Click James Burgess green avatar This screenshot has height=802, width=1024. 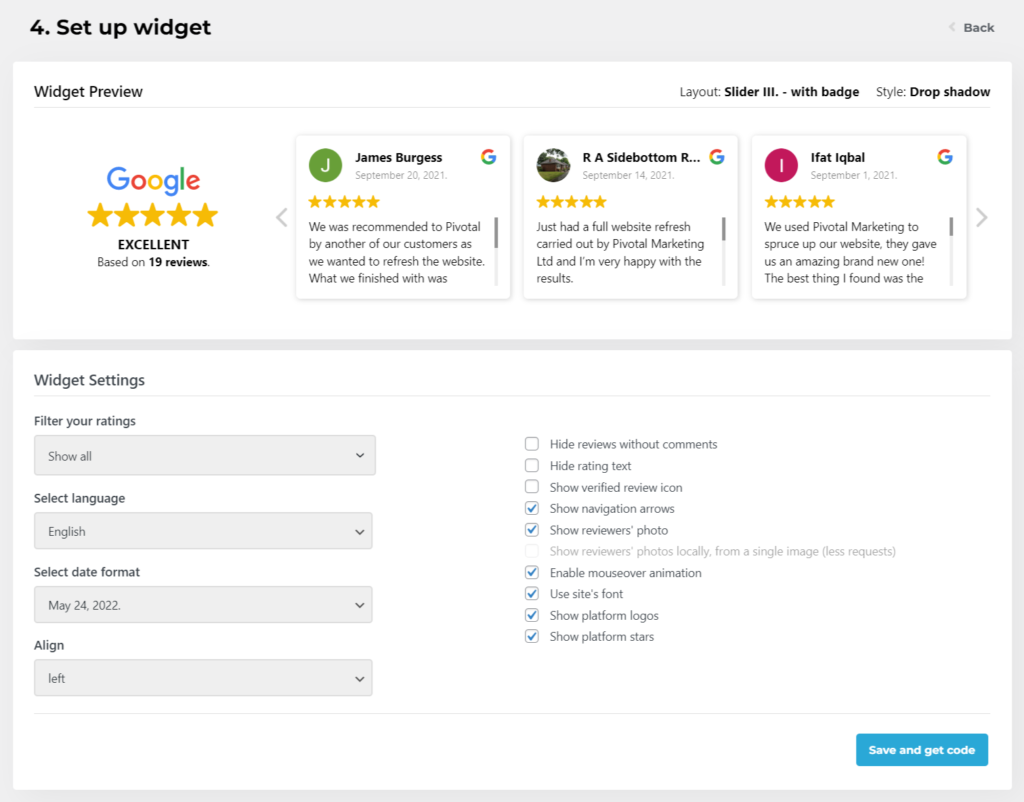(325, 165)
